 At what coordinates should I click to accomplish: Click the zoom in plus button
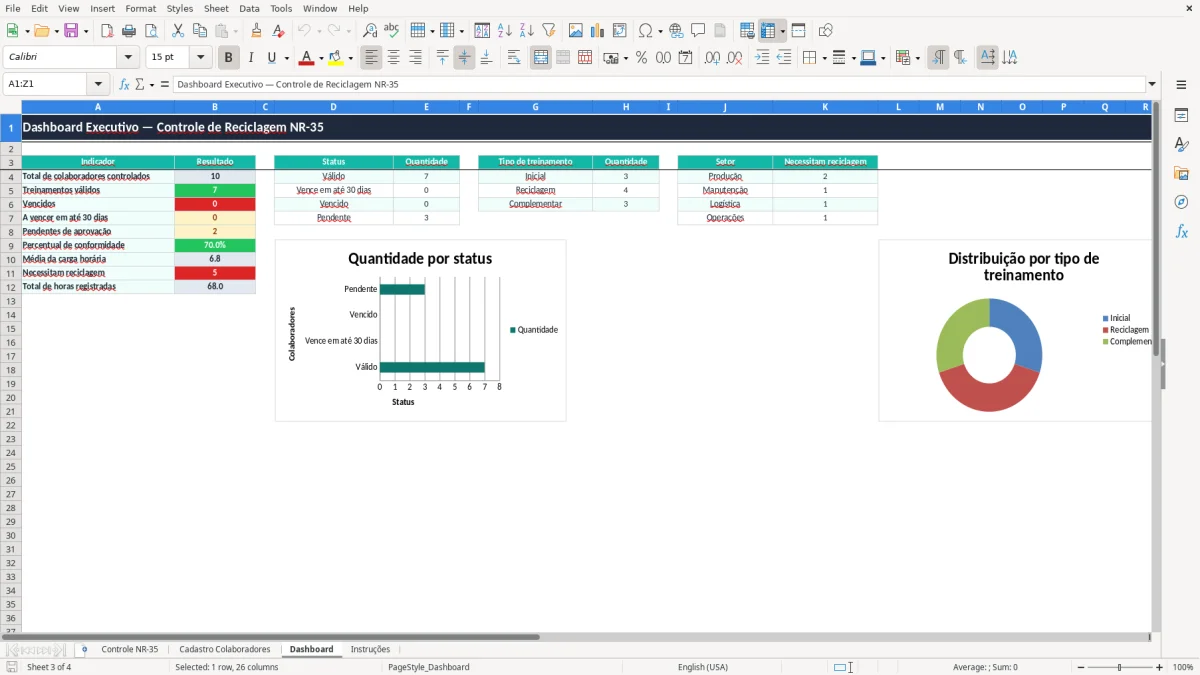tap(1160, 667)
